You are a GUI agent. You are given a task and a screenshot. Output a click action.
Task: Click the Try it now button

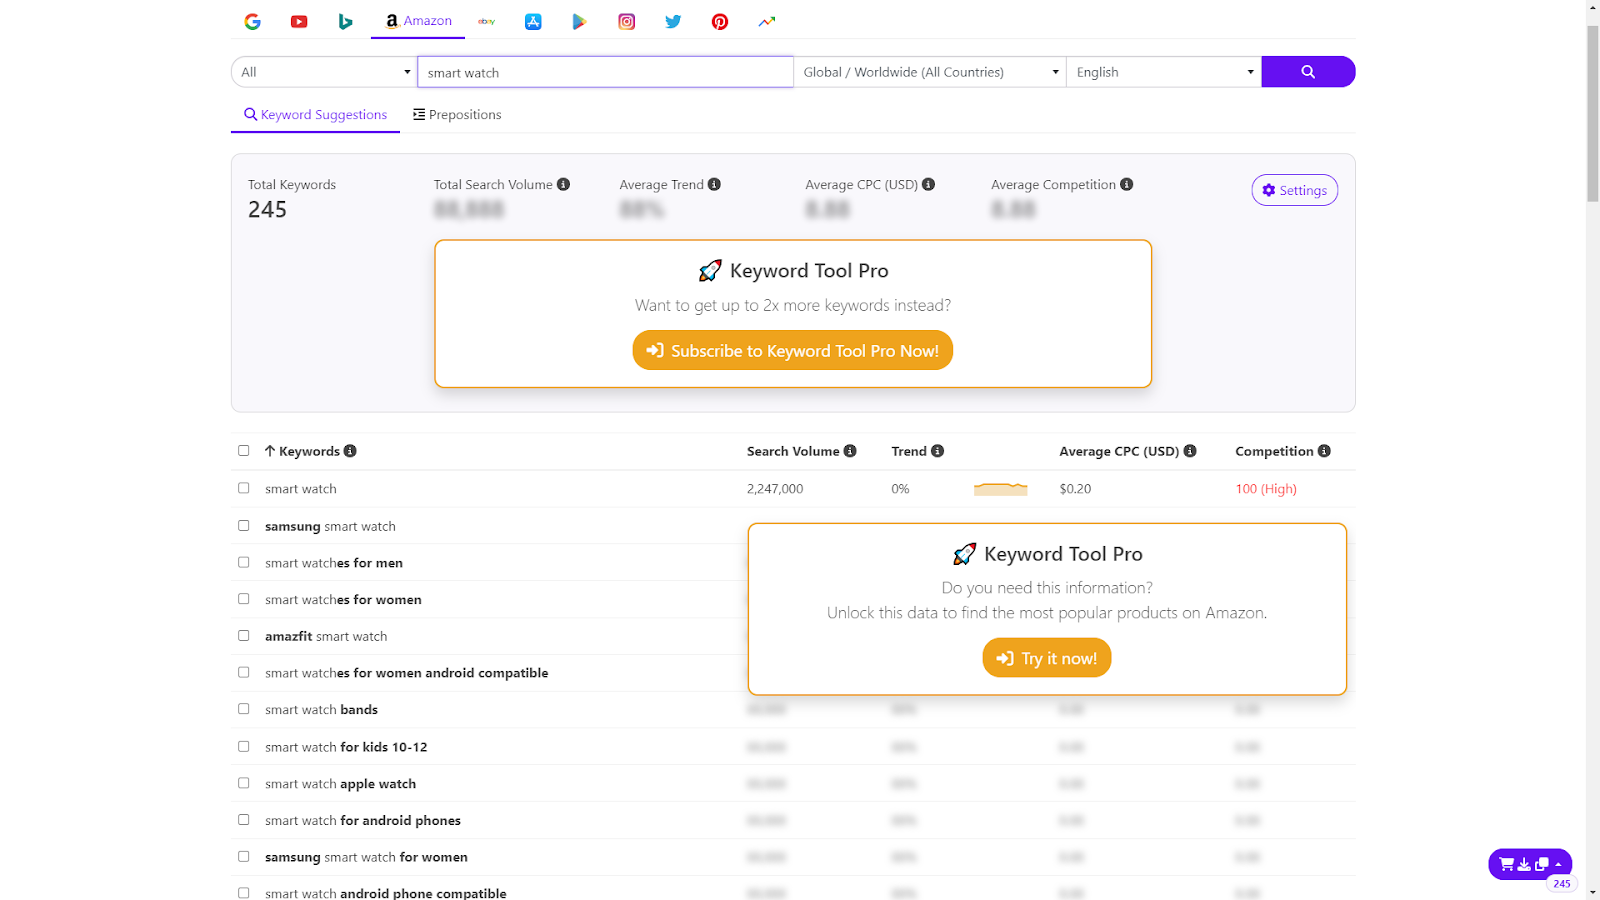click(x=1047, y=658)
